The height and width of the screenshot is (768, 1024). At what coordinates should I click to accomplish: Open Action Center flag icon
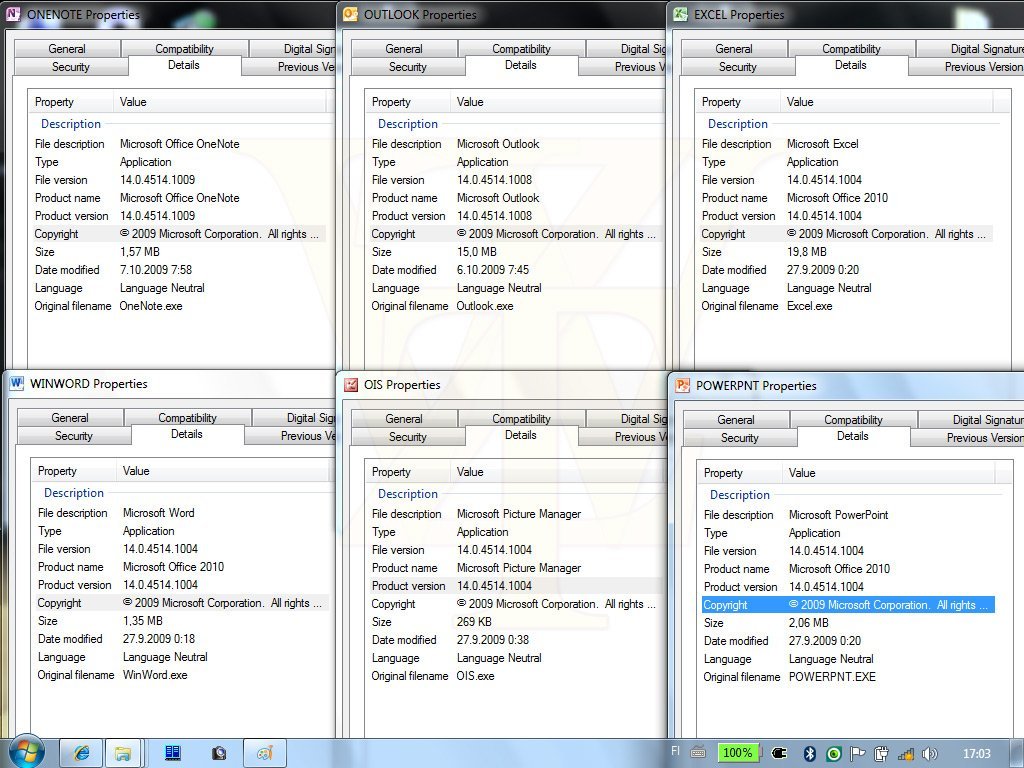tap(857, 754)
